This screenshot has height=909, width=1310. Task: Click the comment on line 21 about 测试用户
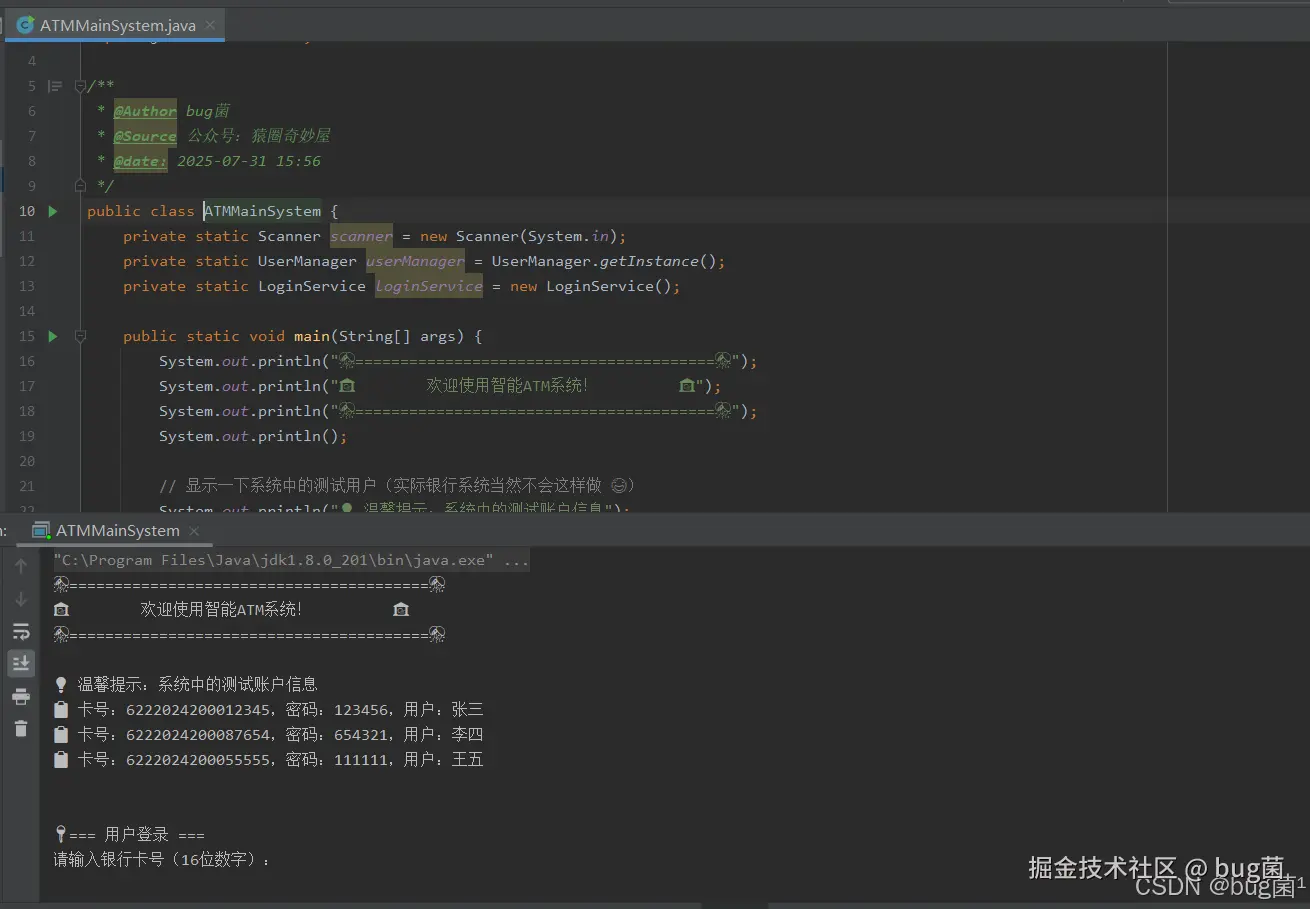(397, 486)
